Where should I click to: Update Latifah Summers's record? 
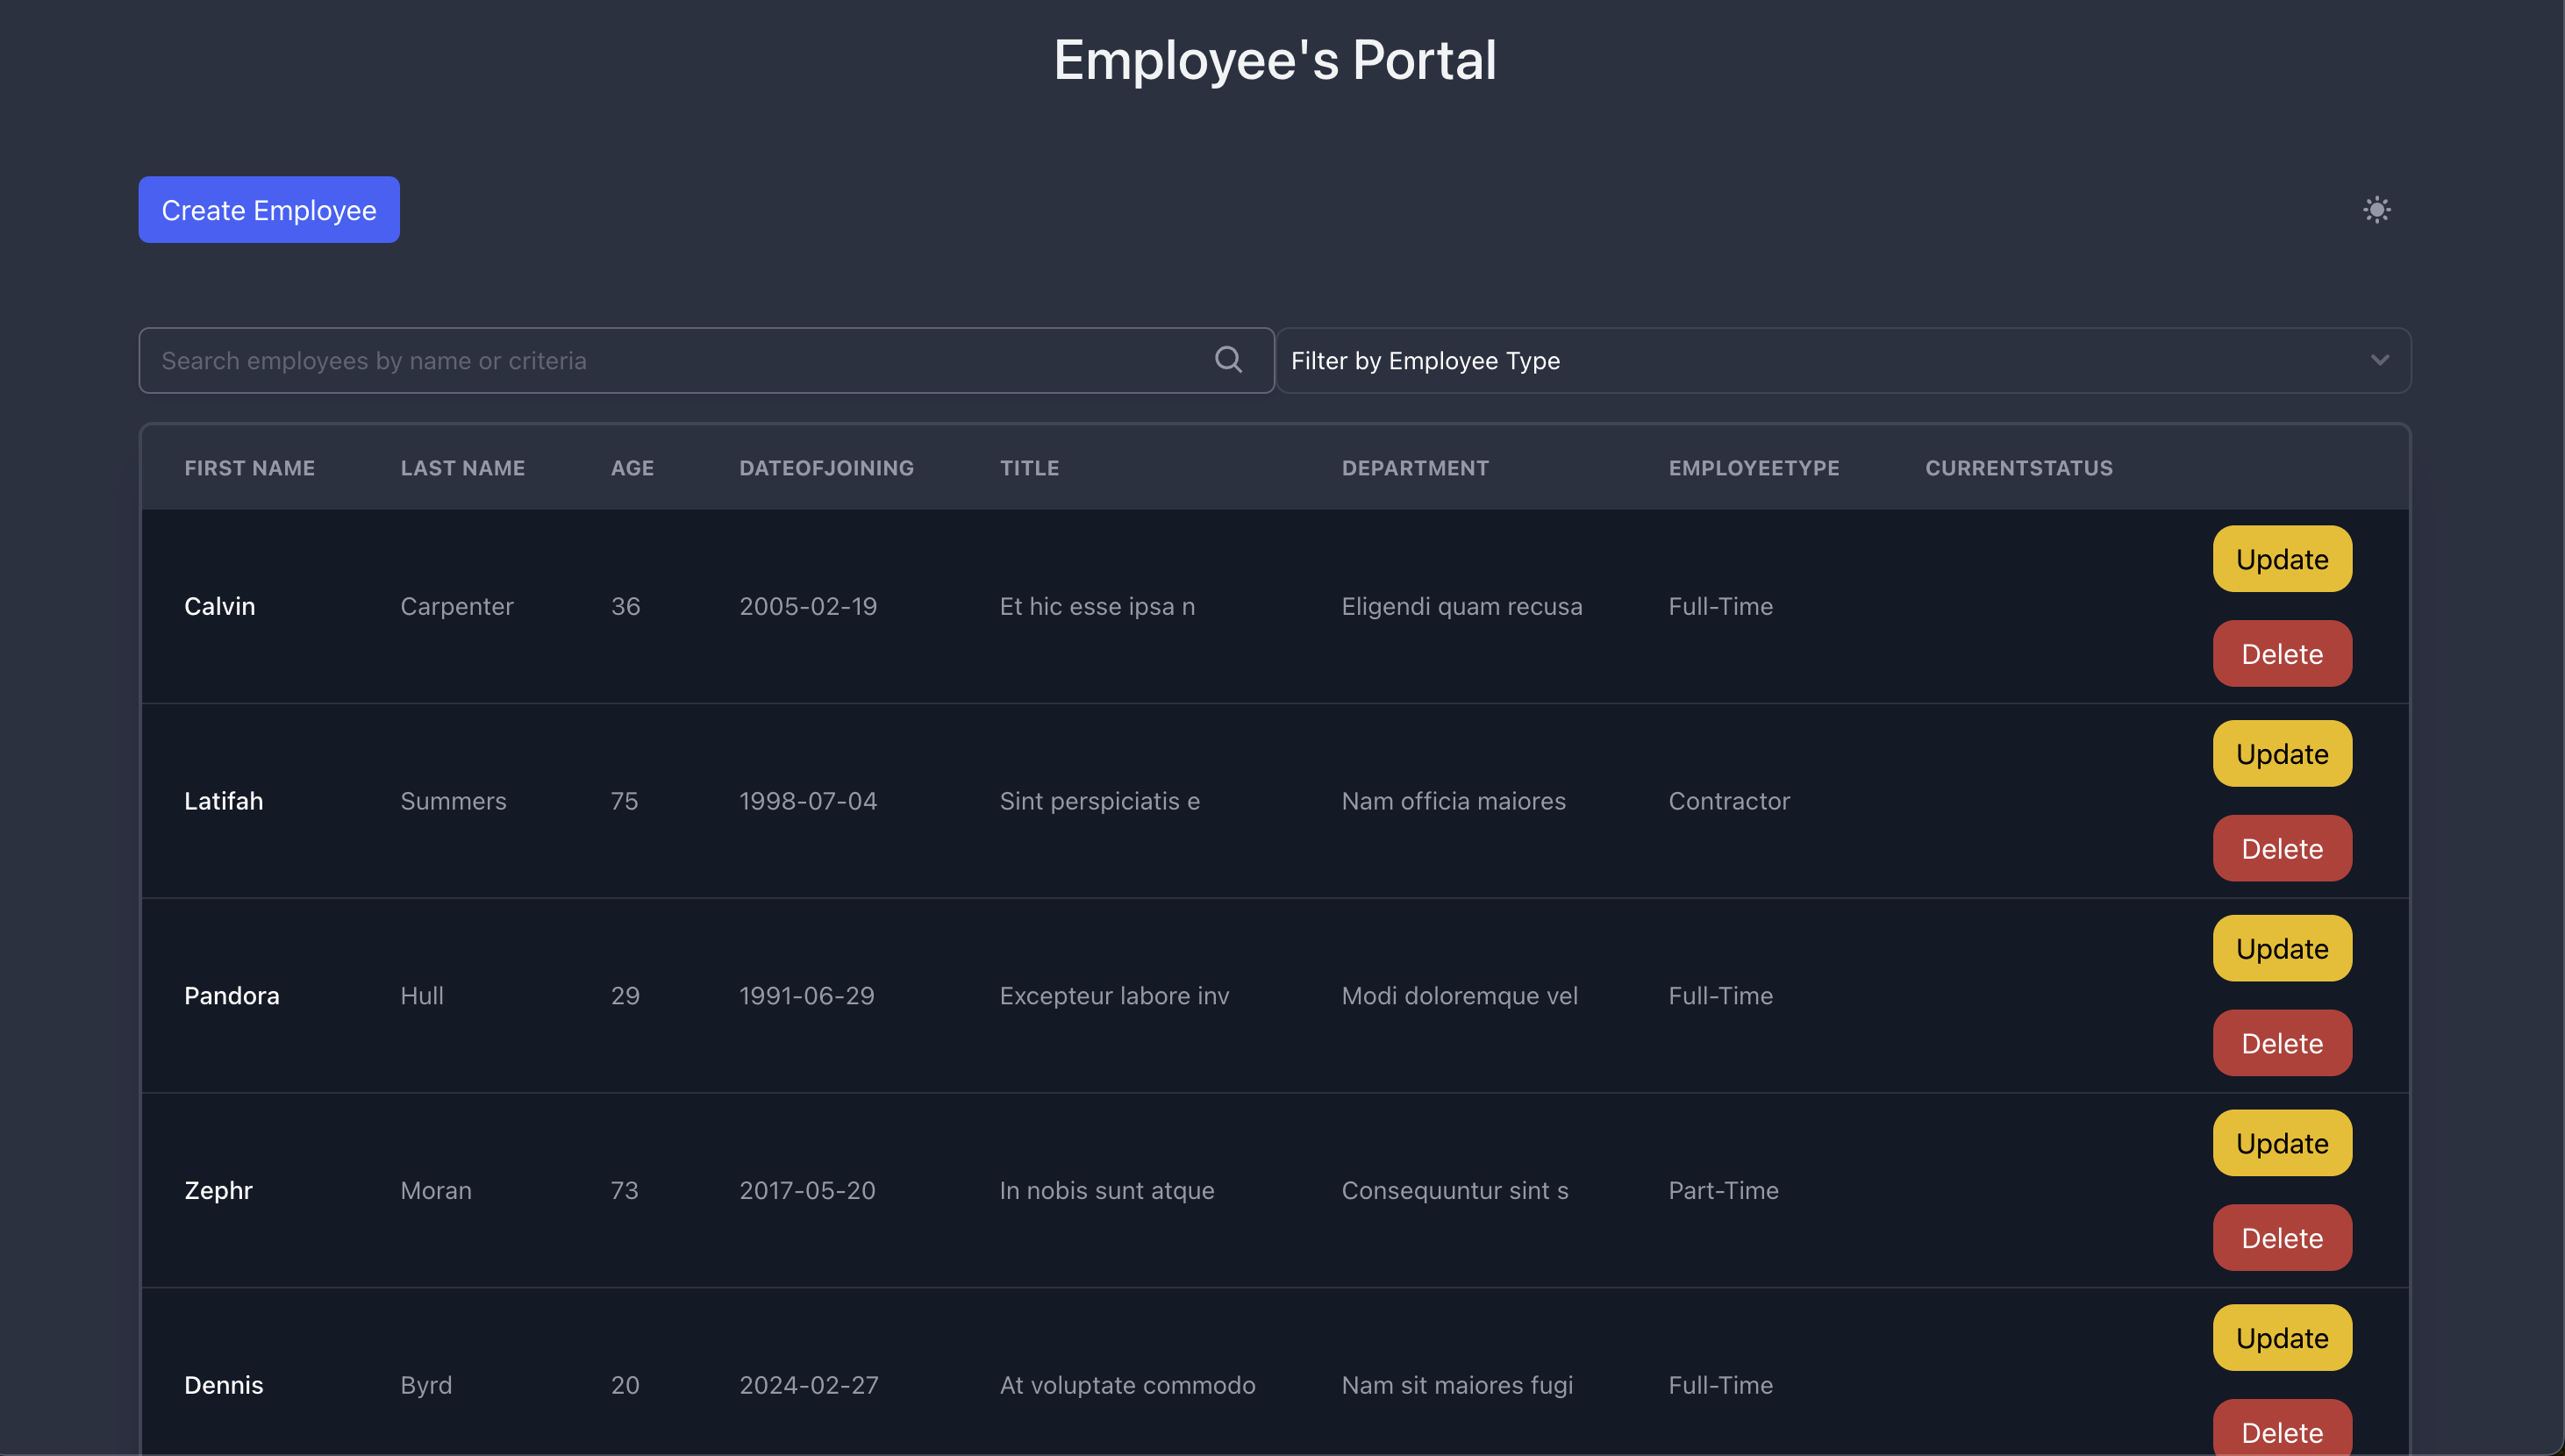tap(2282, 754)
